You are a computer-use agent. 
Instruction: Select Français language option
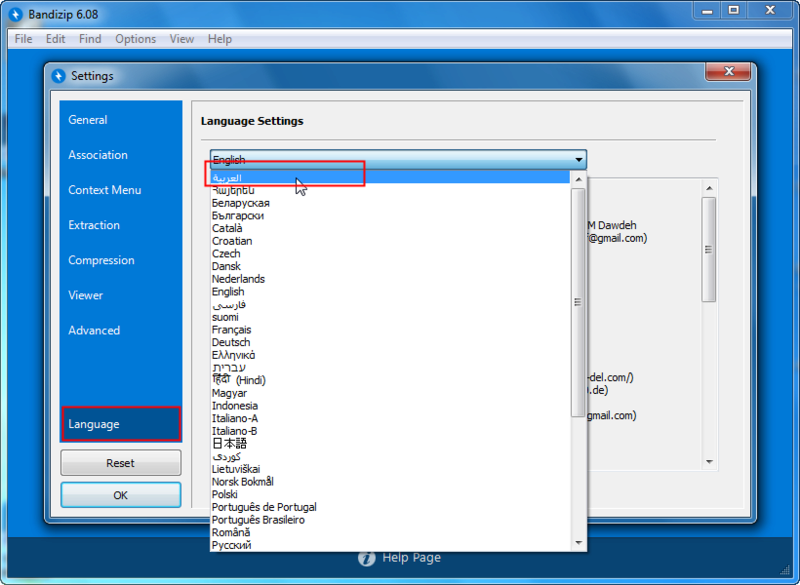390,330
